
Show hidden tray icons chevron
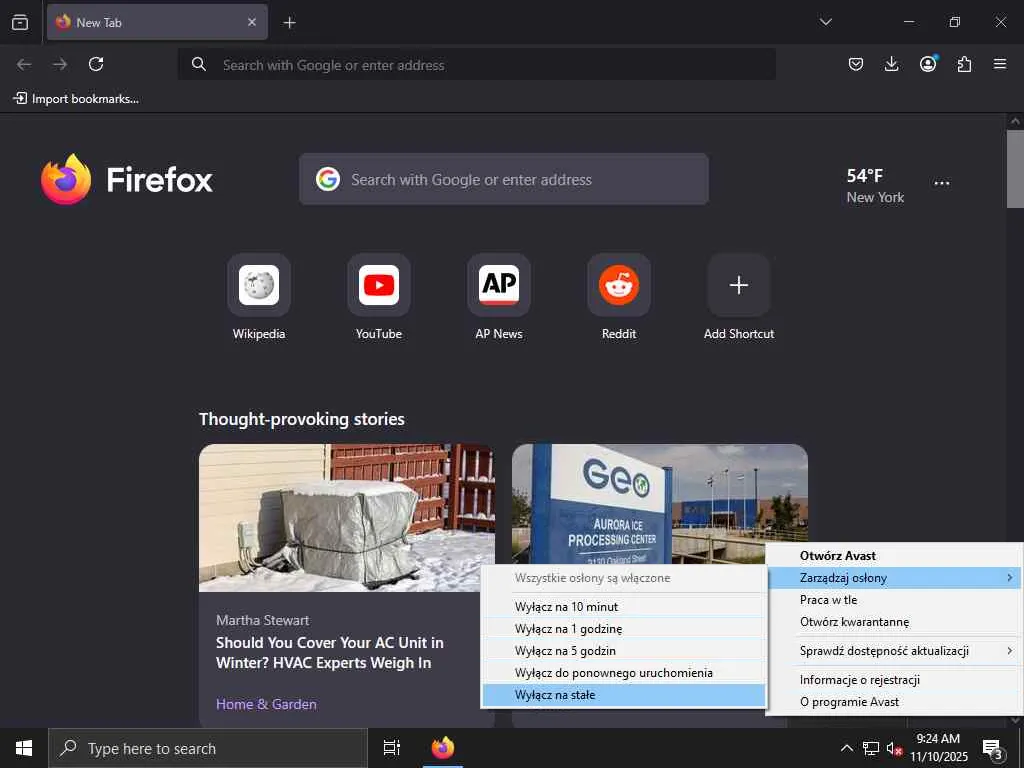[846, 748]
